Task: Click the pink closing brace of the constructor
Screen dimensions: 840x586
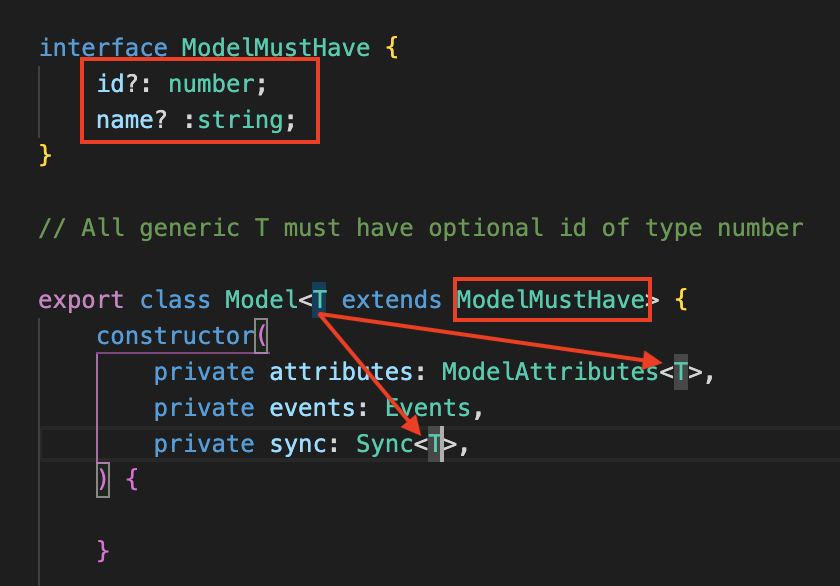Action: 103,551
